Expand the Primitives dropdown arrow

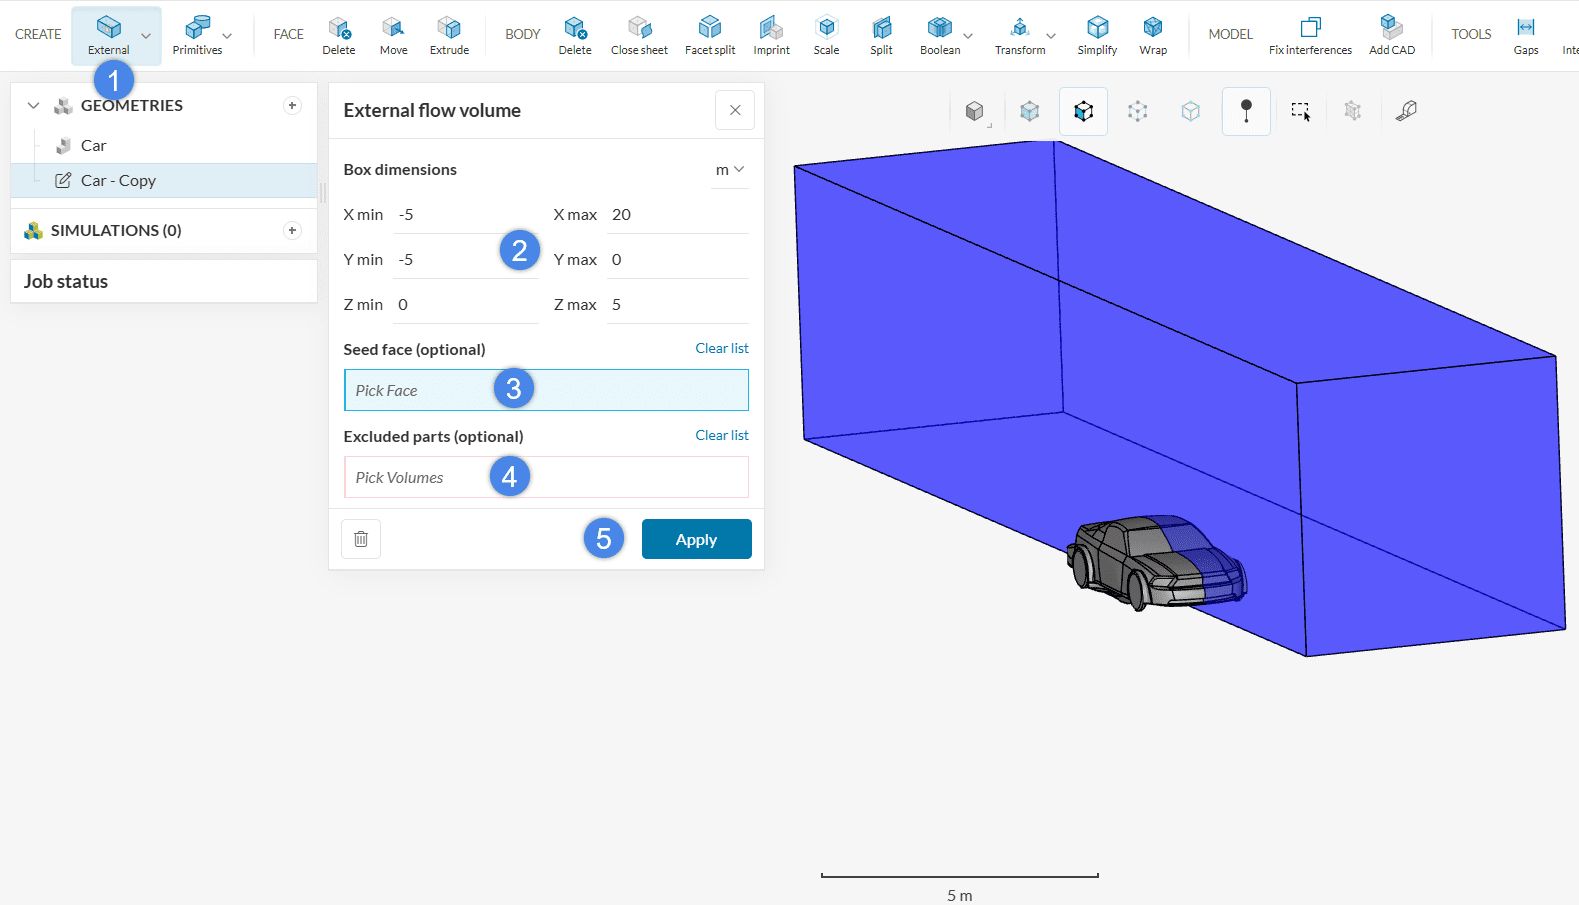(x=227, y=36)
